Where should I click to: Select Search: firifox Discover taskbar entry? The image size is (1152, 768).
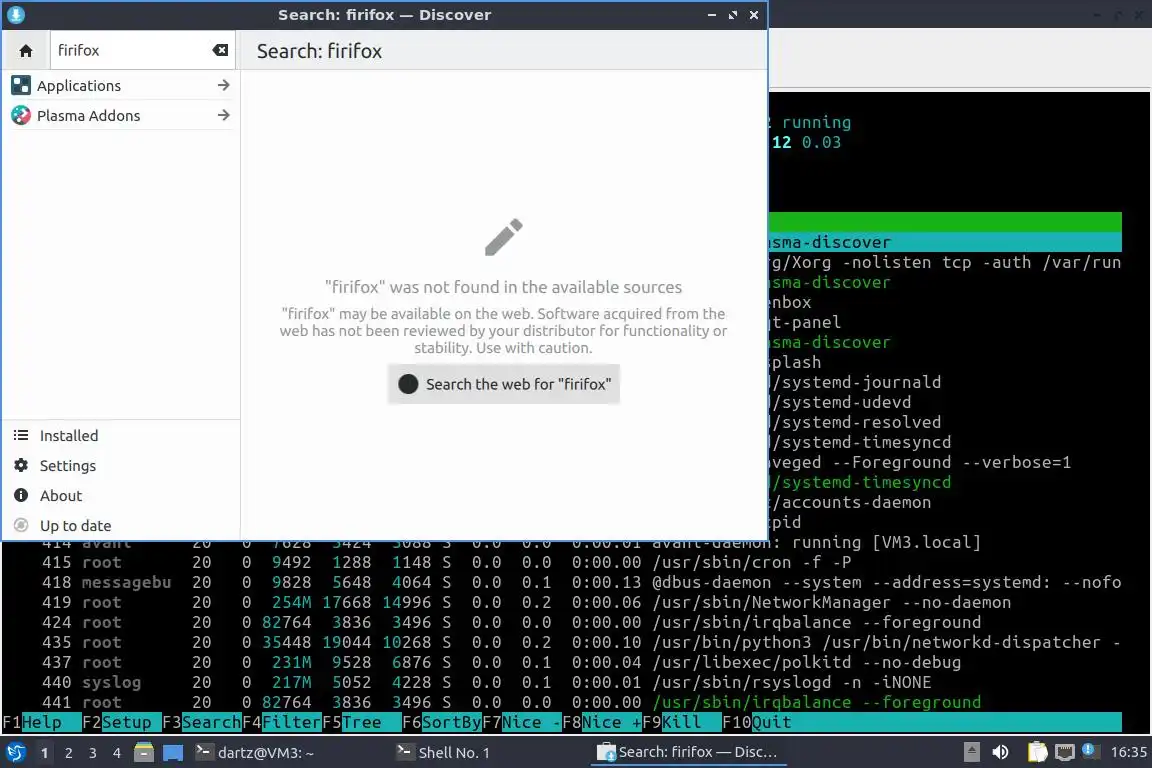click(688, 753)
